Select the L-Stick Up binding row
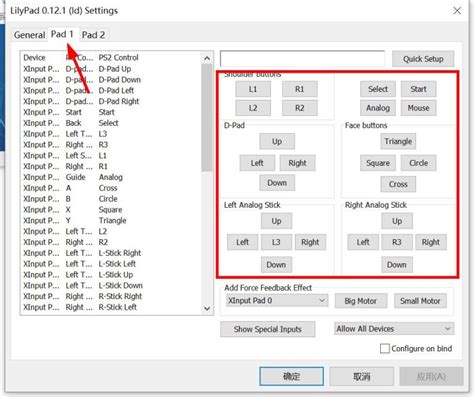 click(x=111, y=275)
